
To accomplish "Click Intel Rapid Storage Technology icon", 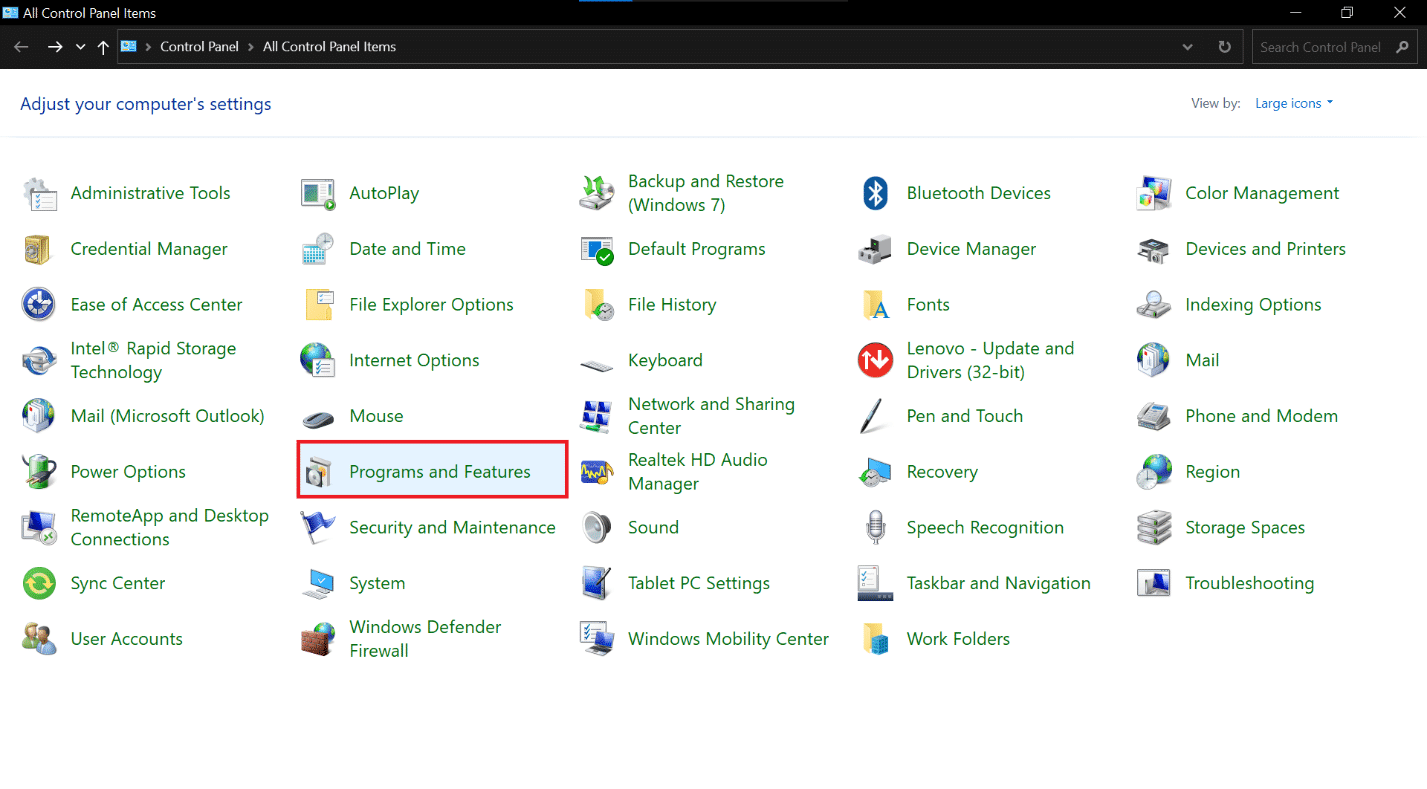I will (39, 361).
